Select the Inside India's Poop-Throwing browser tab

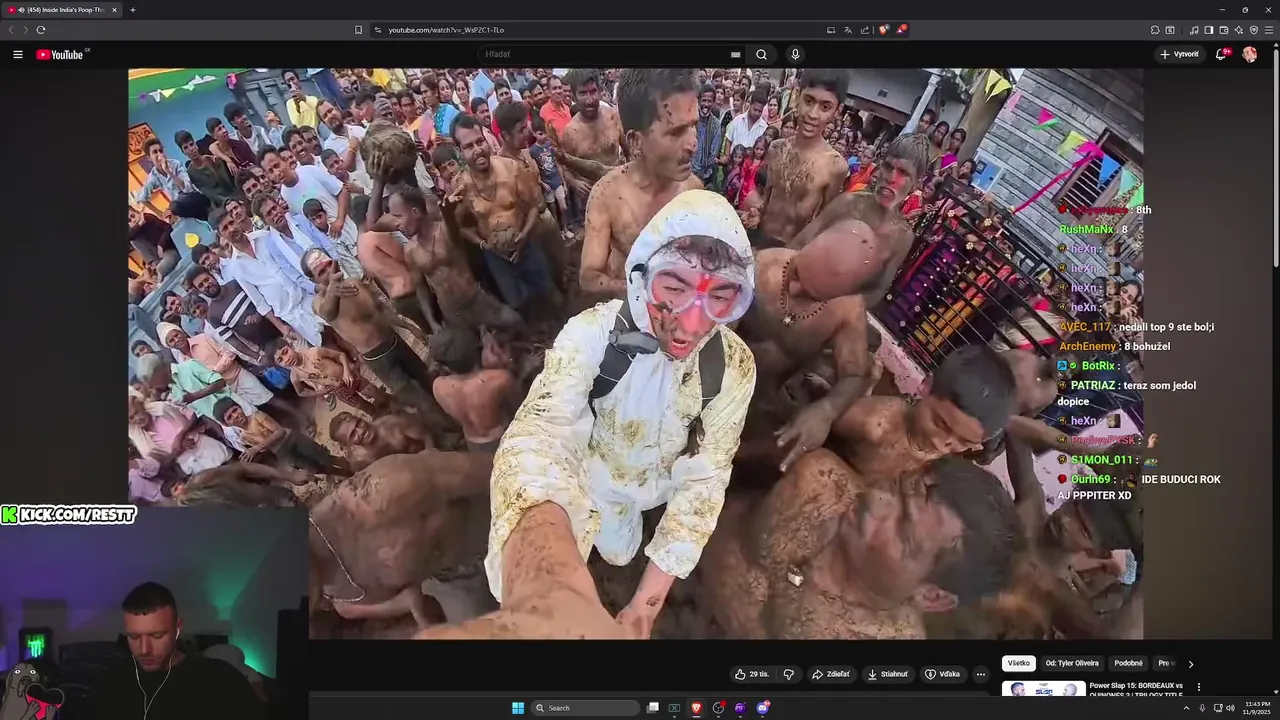(x=63, y=10)
